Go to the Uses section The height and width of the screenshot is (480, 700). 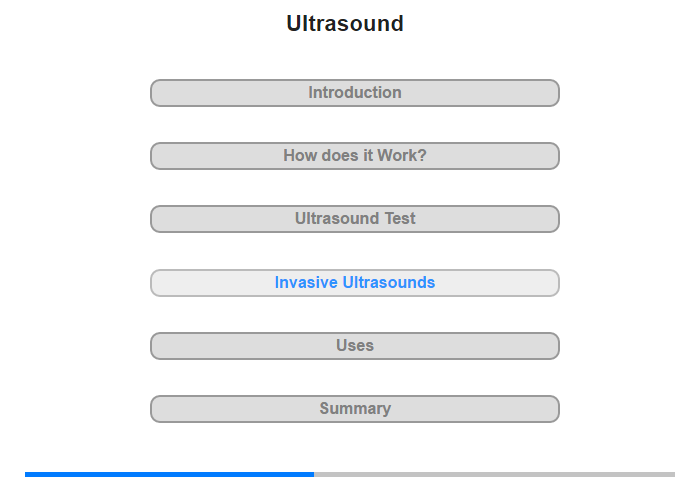[354, 346]
